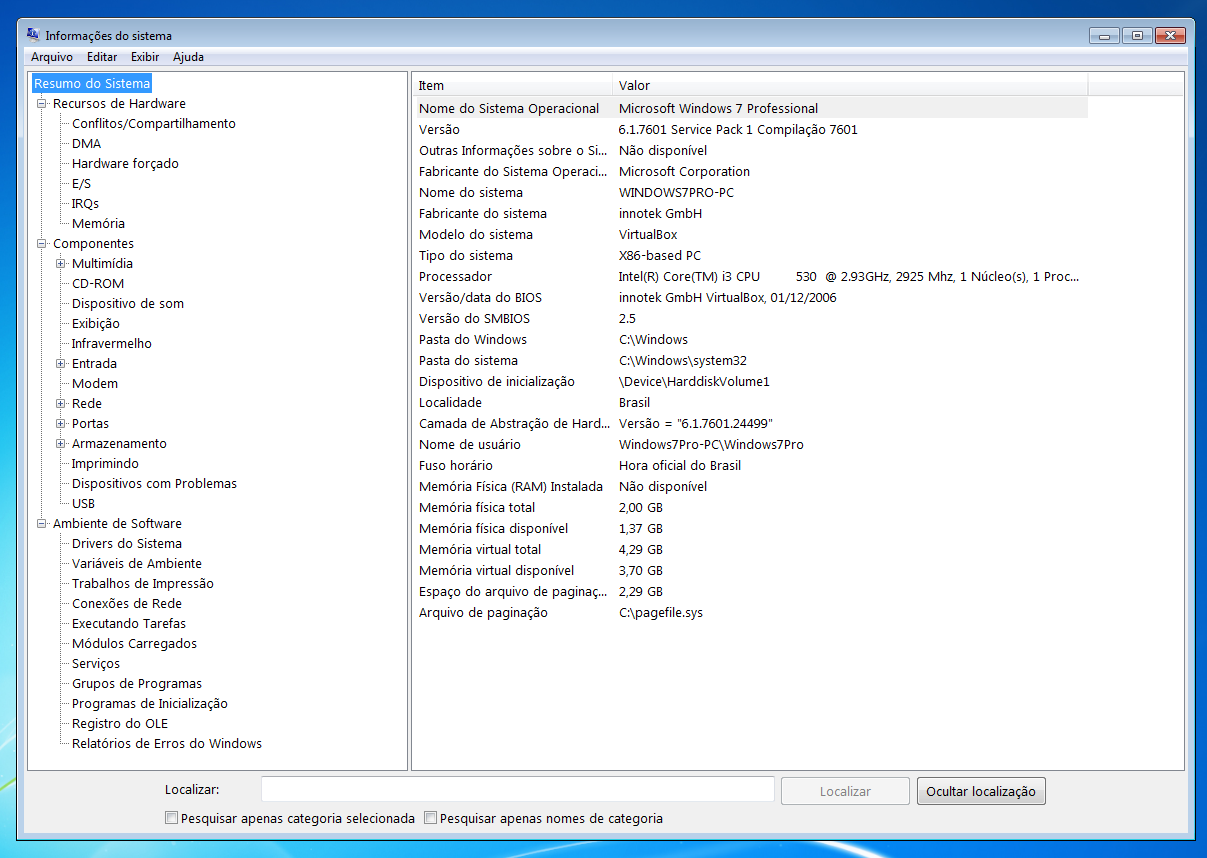Click the C:\pagefile.sys value
Image resolution: width=1207 pixels, height=858 pixels.
661,612
